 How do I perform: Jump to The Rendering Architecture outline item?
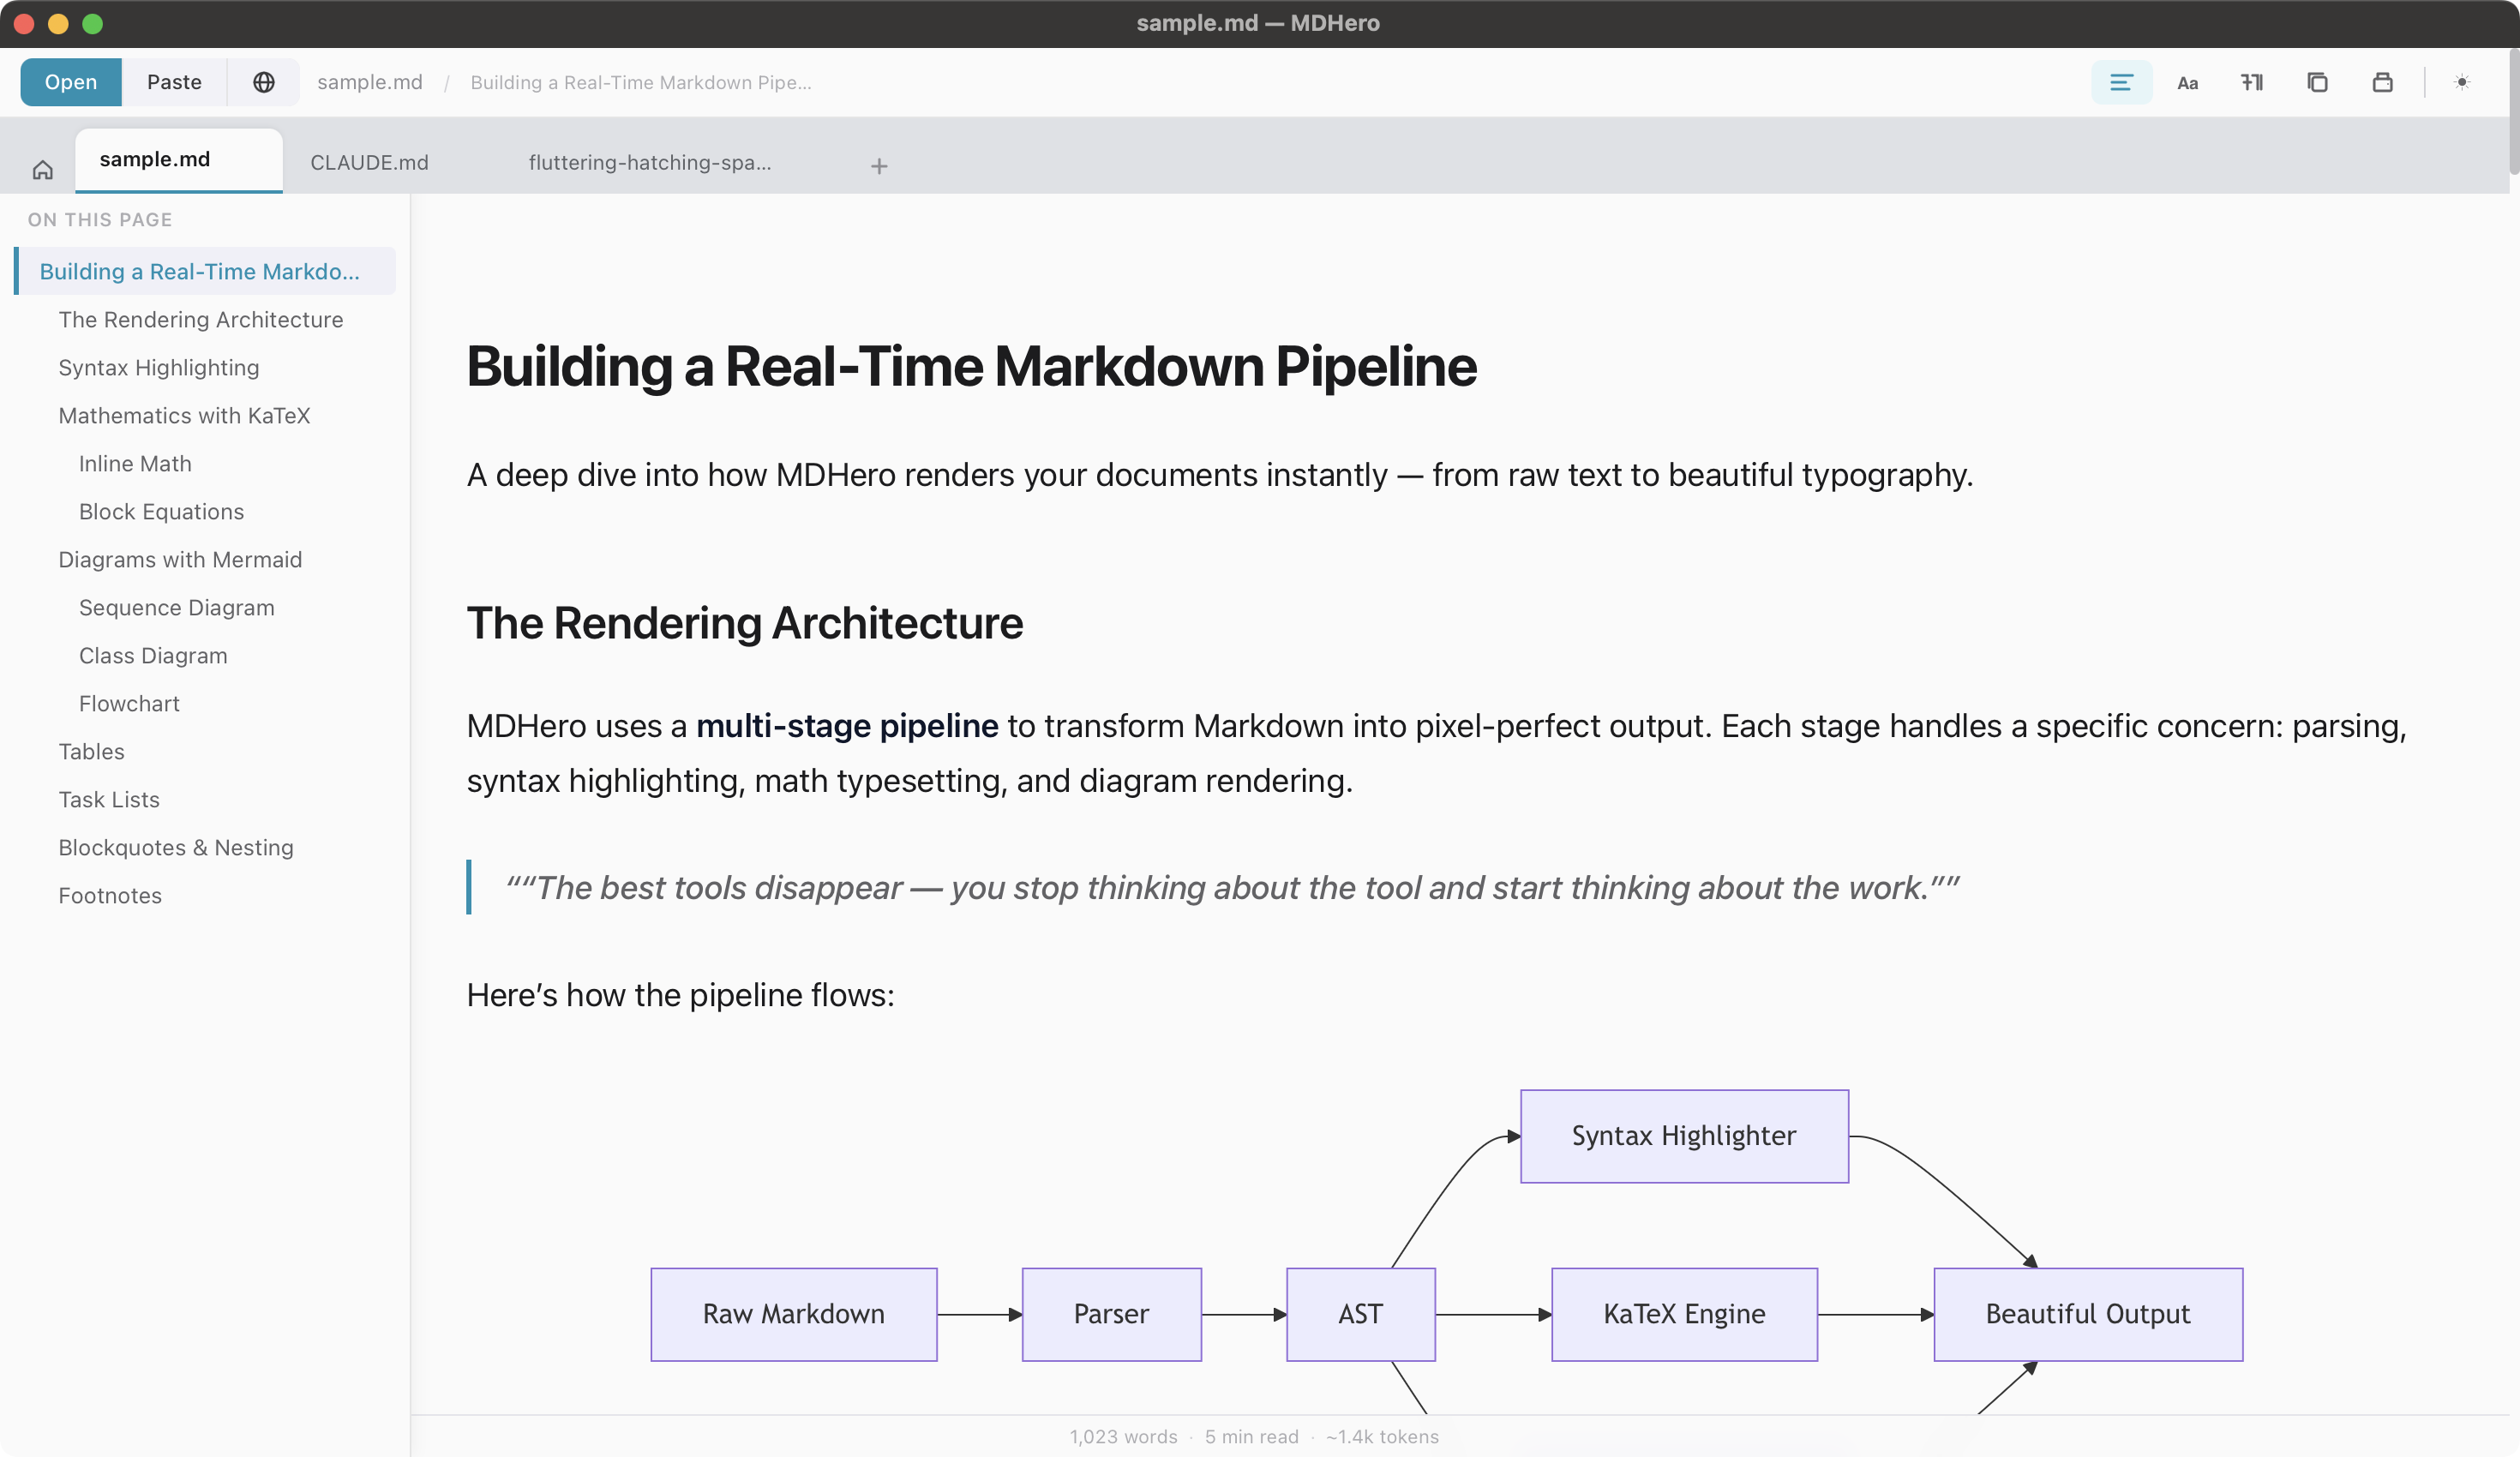click(x=201, y=319)
